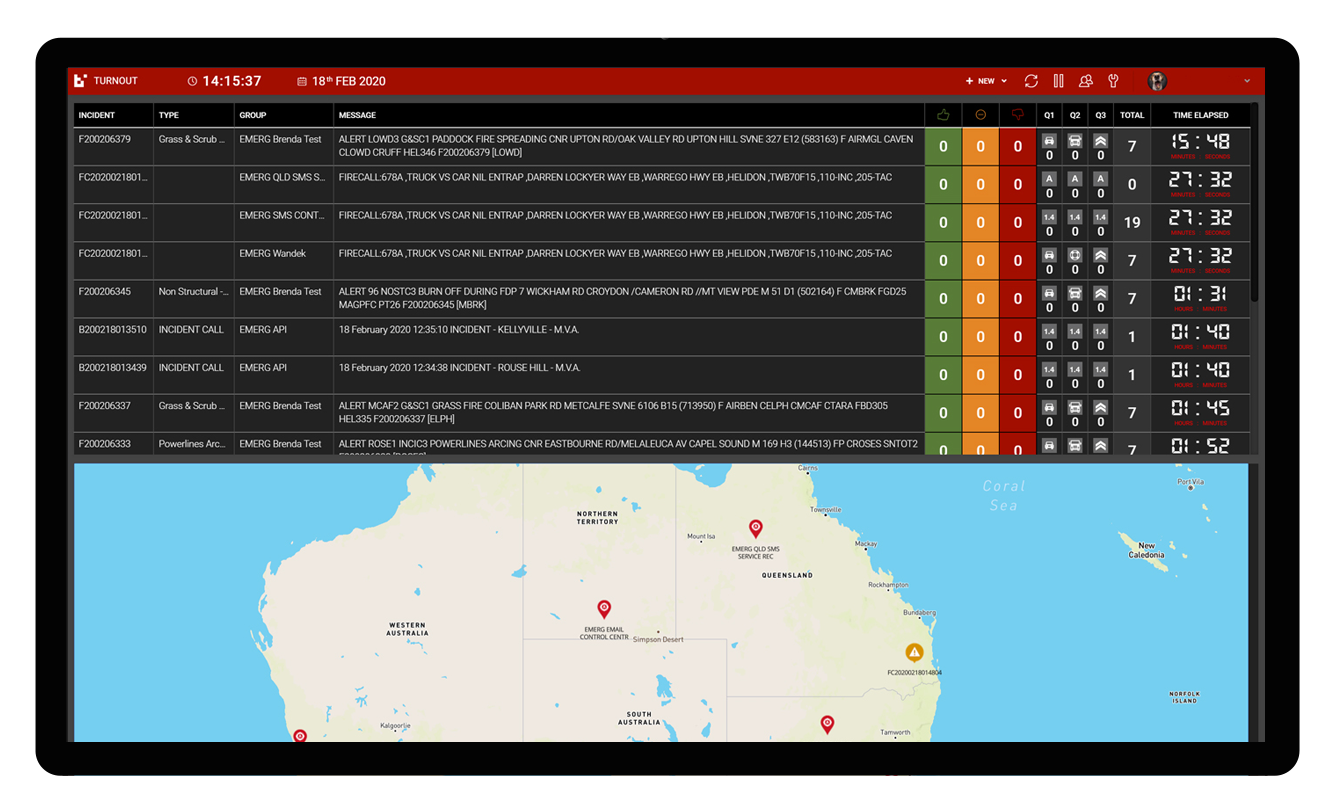1328x802 pixels.
Task: Open the user profile dropdown chevron
Action: click(1246, 81)
